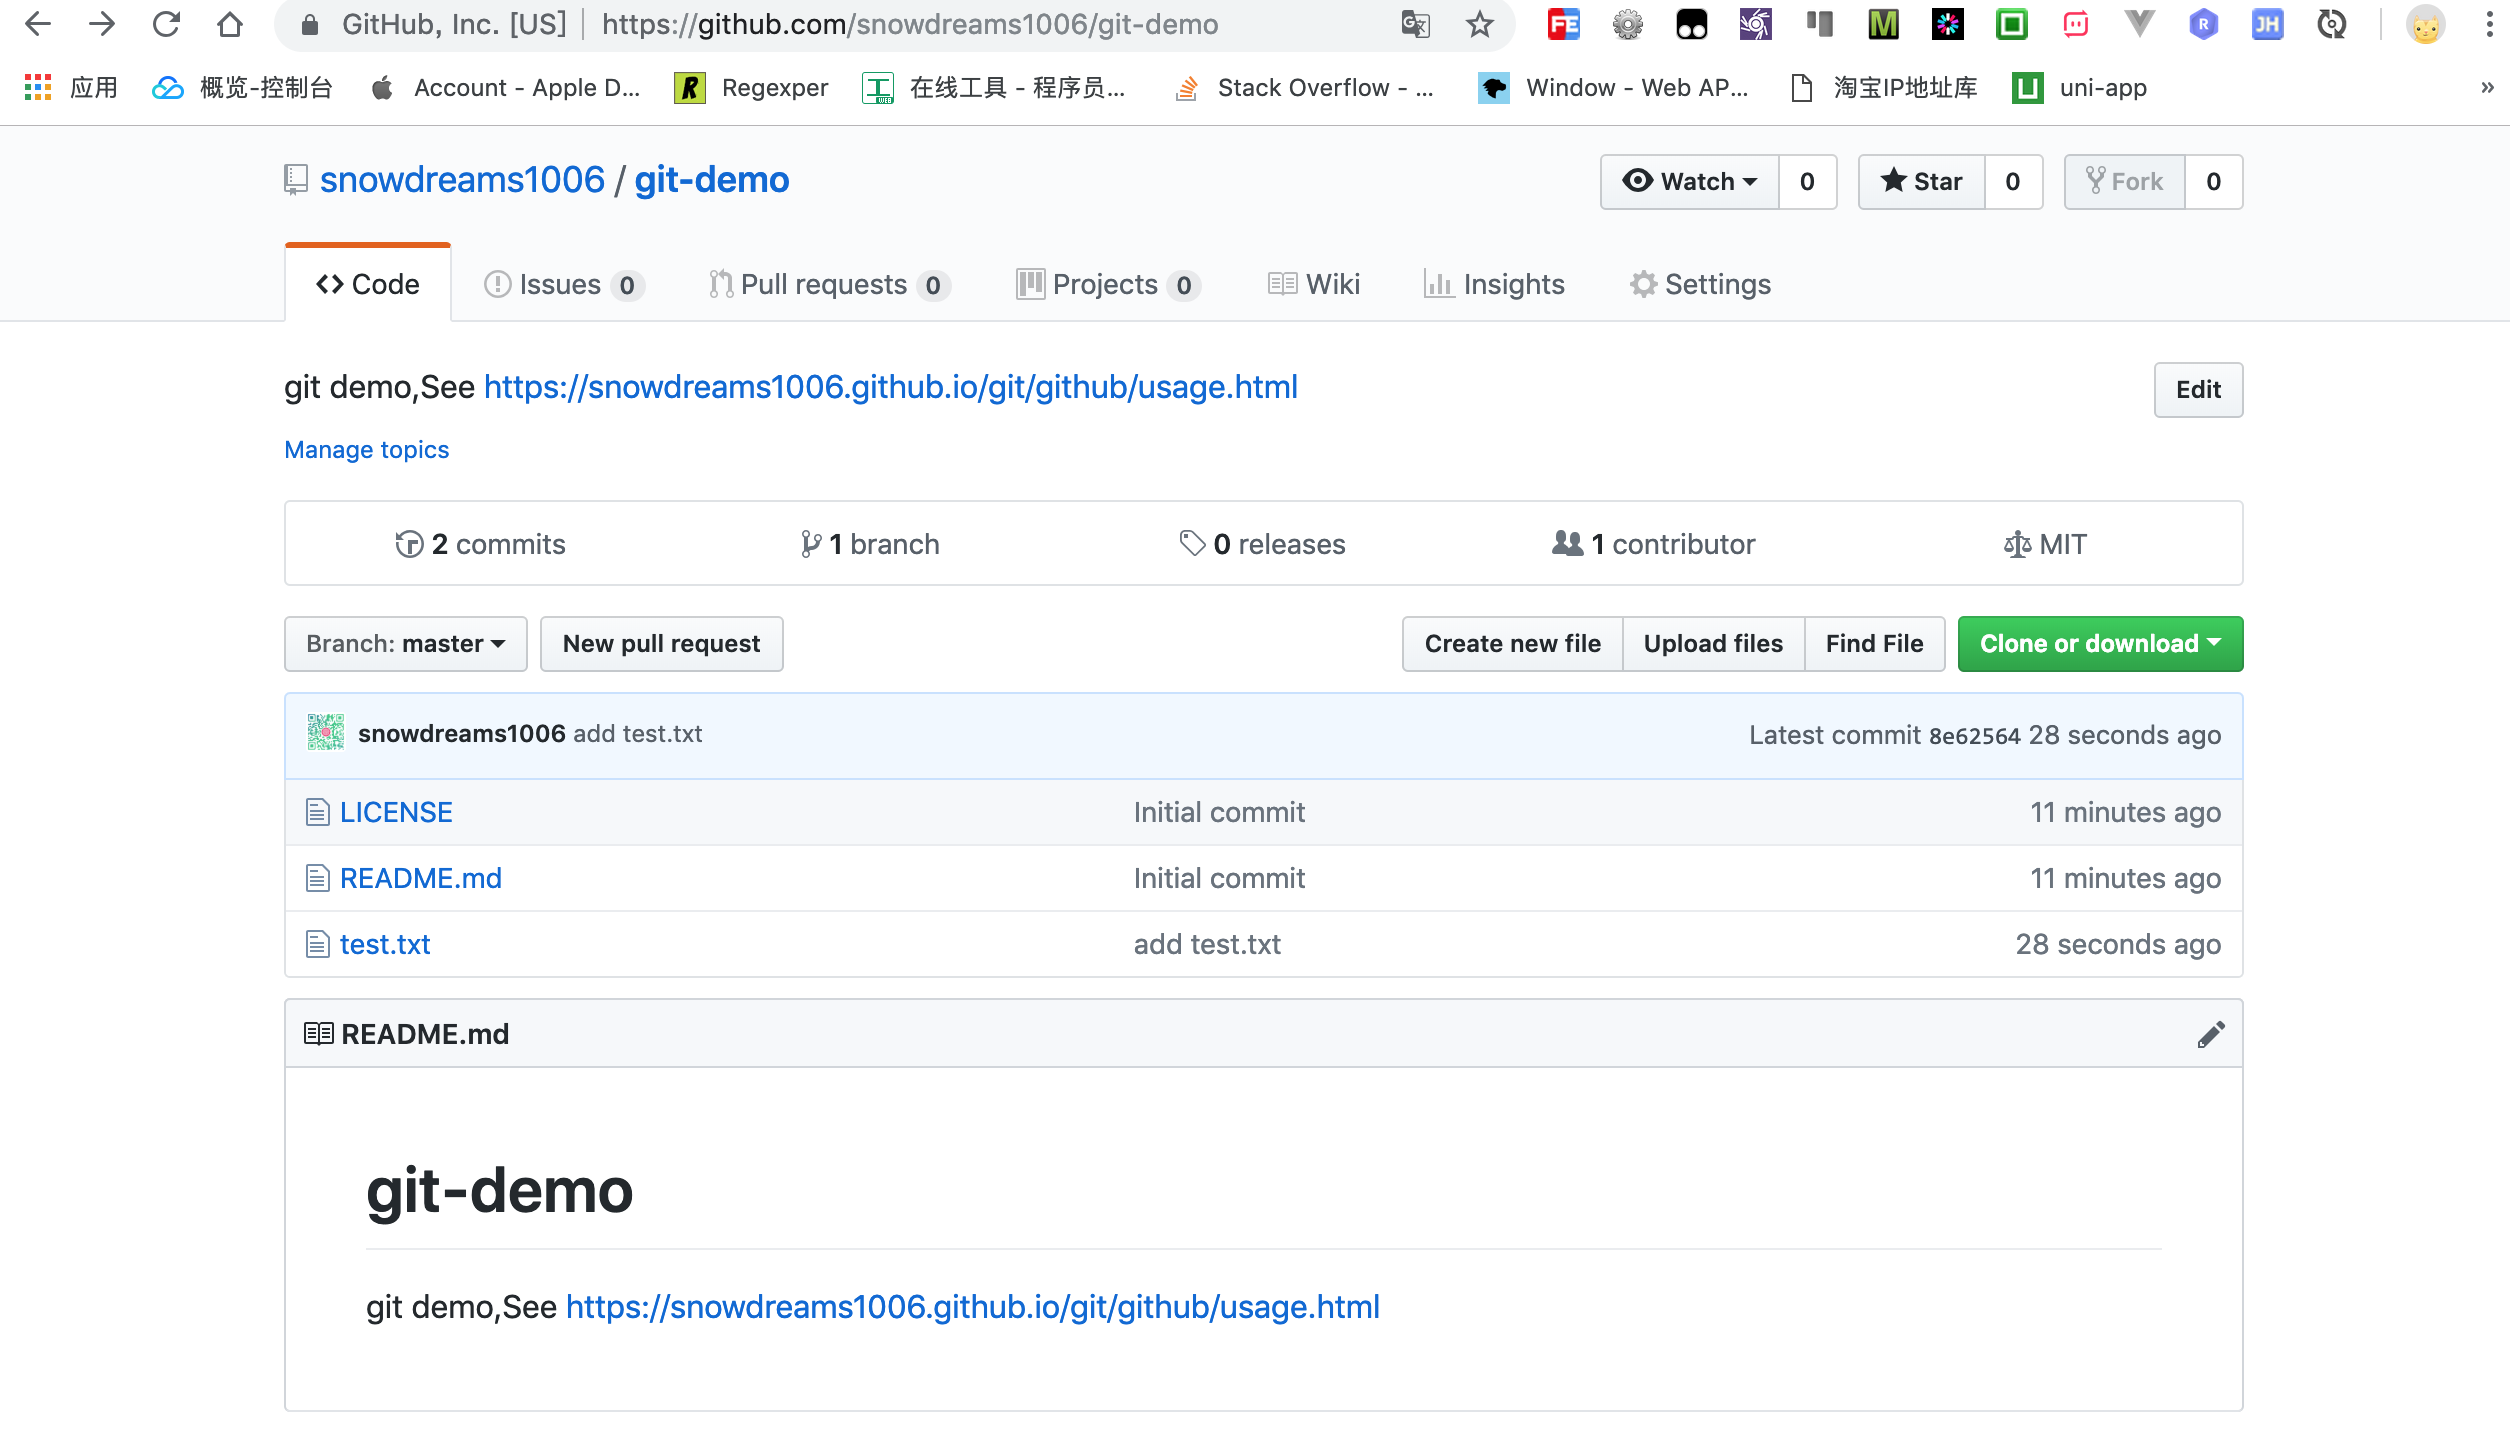Expand the Watch dropdown menu

coord(1689,181)
